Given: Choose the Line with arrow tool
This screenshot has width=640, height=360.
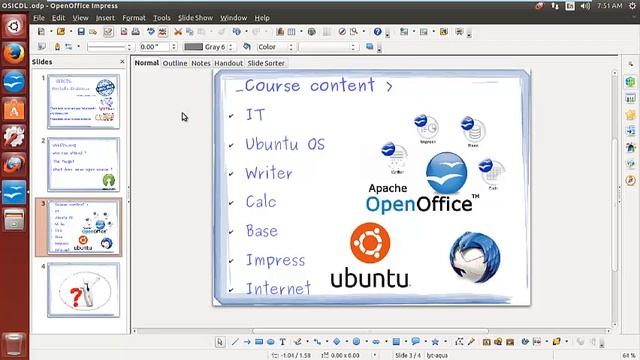Looking at the screenshot, I should point(247,342).
